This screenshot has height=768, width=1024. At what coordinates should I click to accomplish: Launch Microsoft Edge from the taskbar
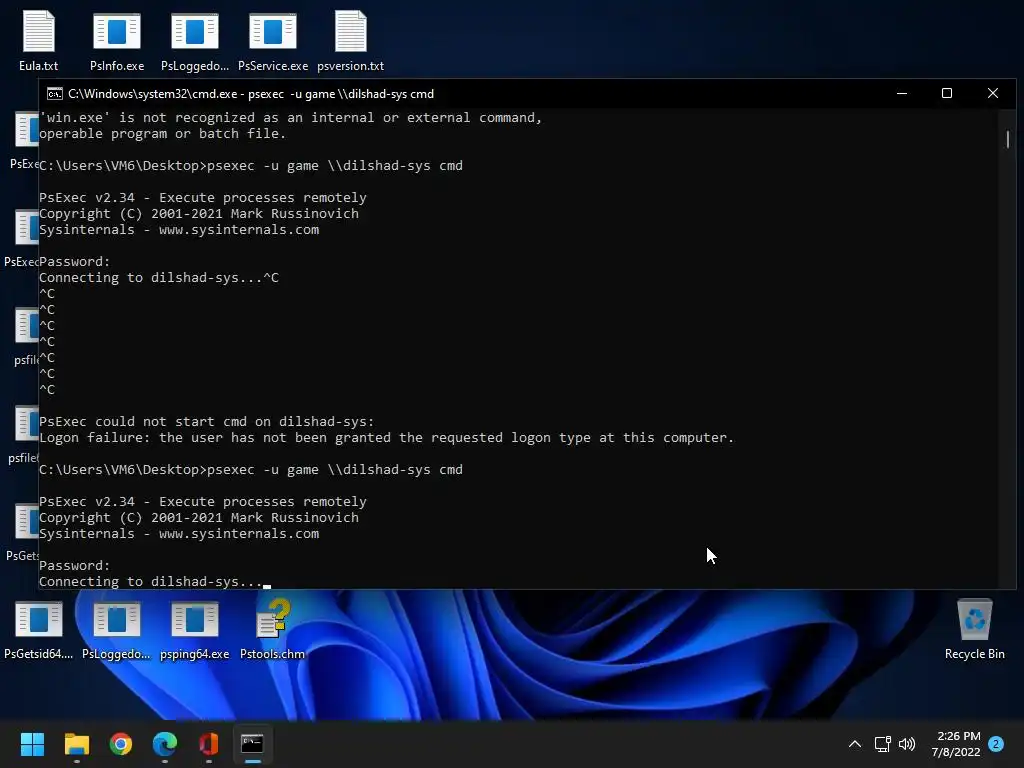[165, 744]
